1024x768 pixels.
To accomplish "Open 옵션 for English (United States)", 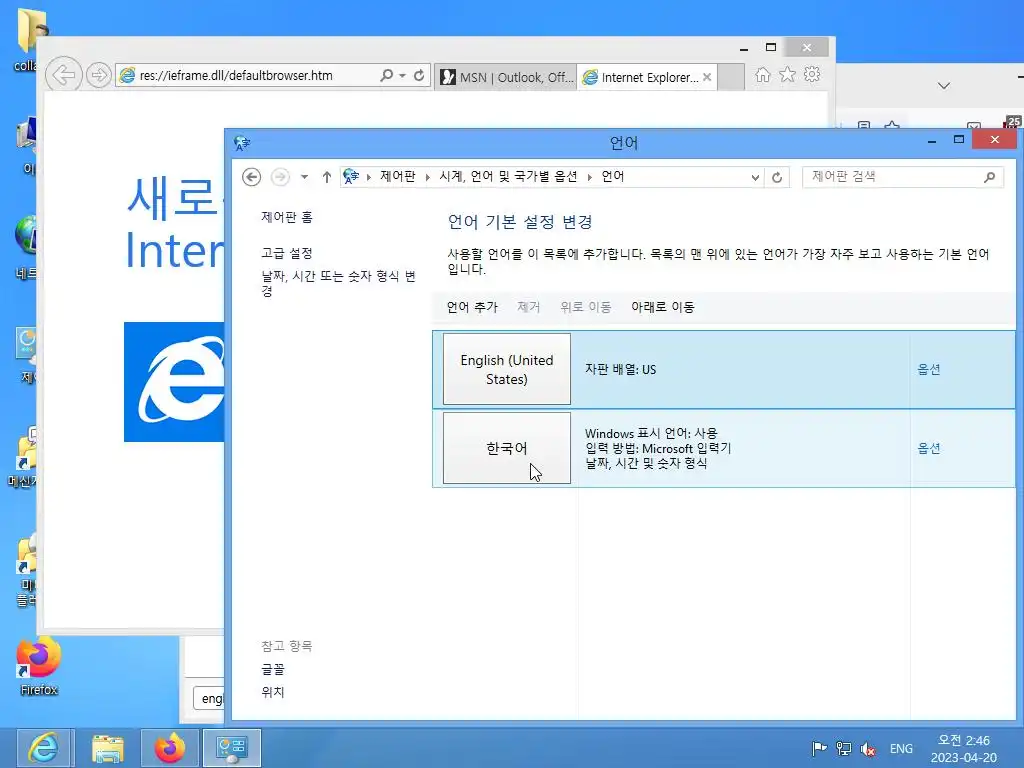I will pos(929,370).
